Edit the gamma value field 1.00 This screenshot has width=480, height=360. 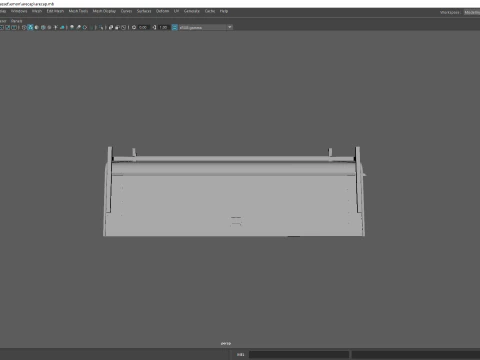163,27
